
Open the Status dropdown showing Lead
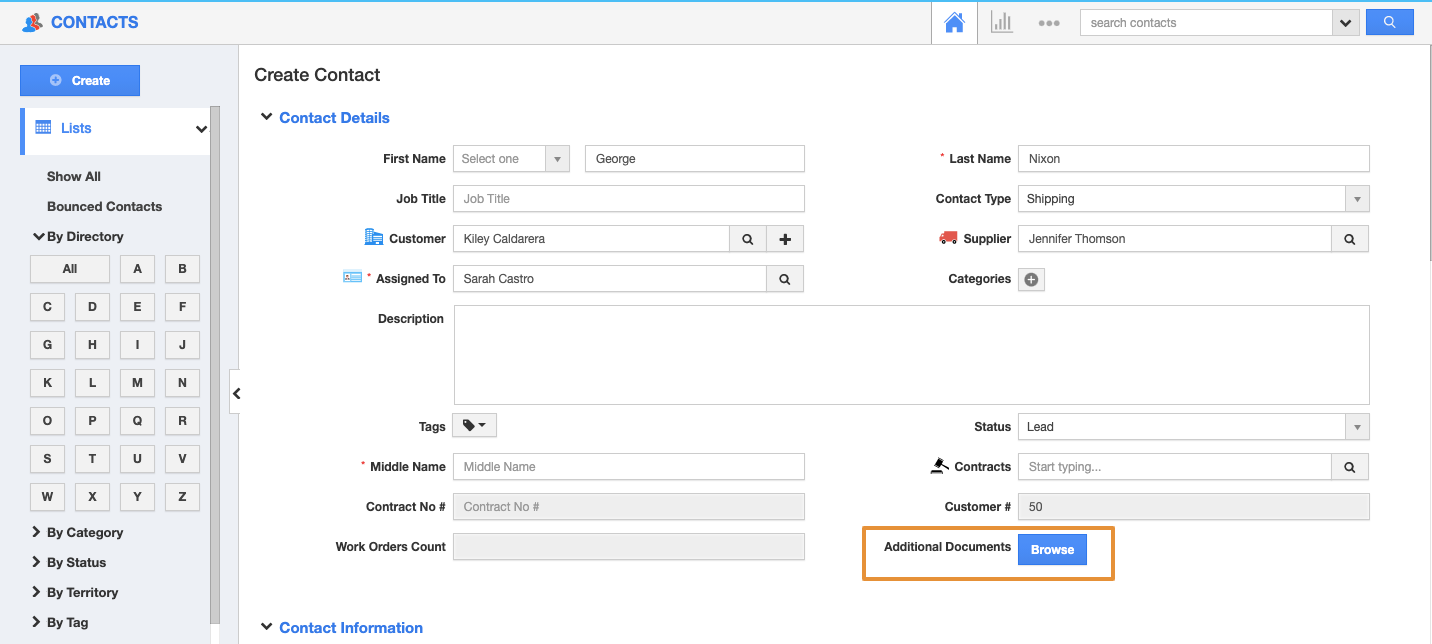[x=1356, y=426]
